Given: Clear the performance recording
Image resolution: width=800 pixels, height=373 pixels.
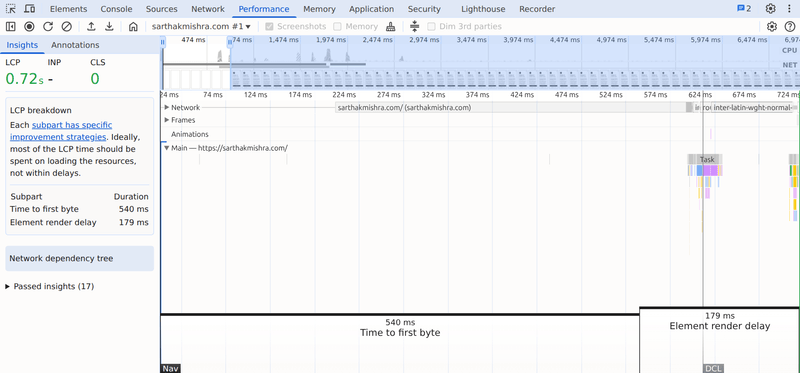Looking at the screenshot, I should pos(66,27).
